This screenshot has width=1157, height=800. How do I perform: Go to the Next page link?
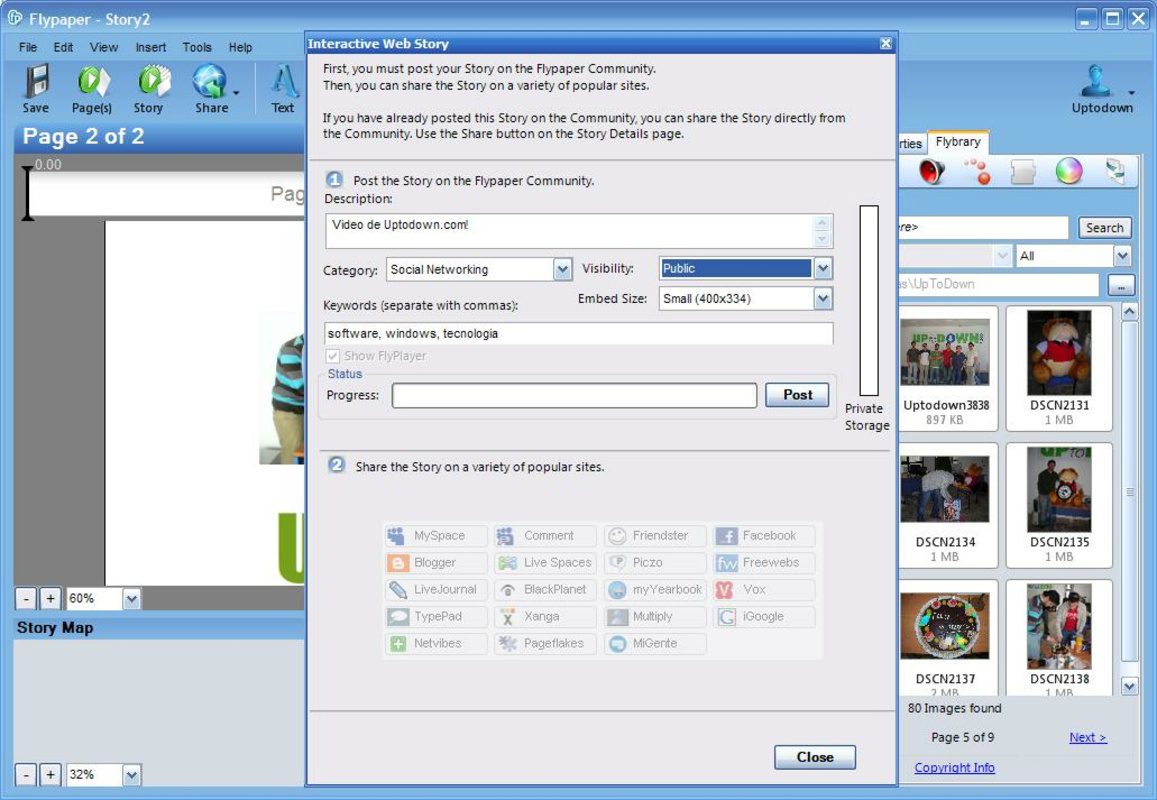[x=1088, y=737]
